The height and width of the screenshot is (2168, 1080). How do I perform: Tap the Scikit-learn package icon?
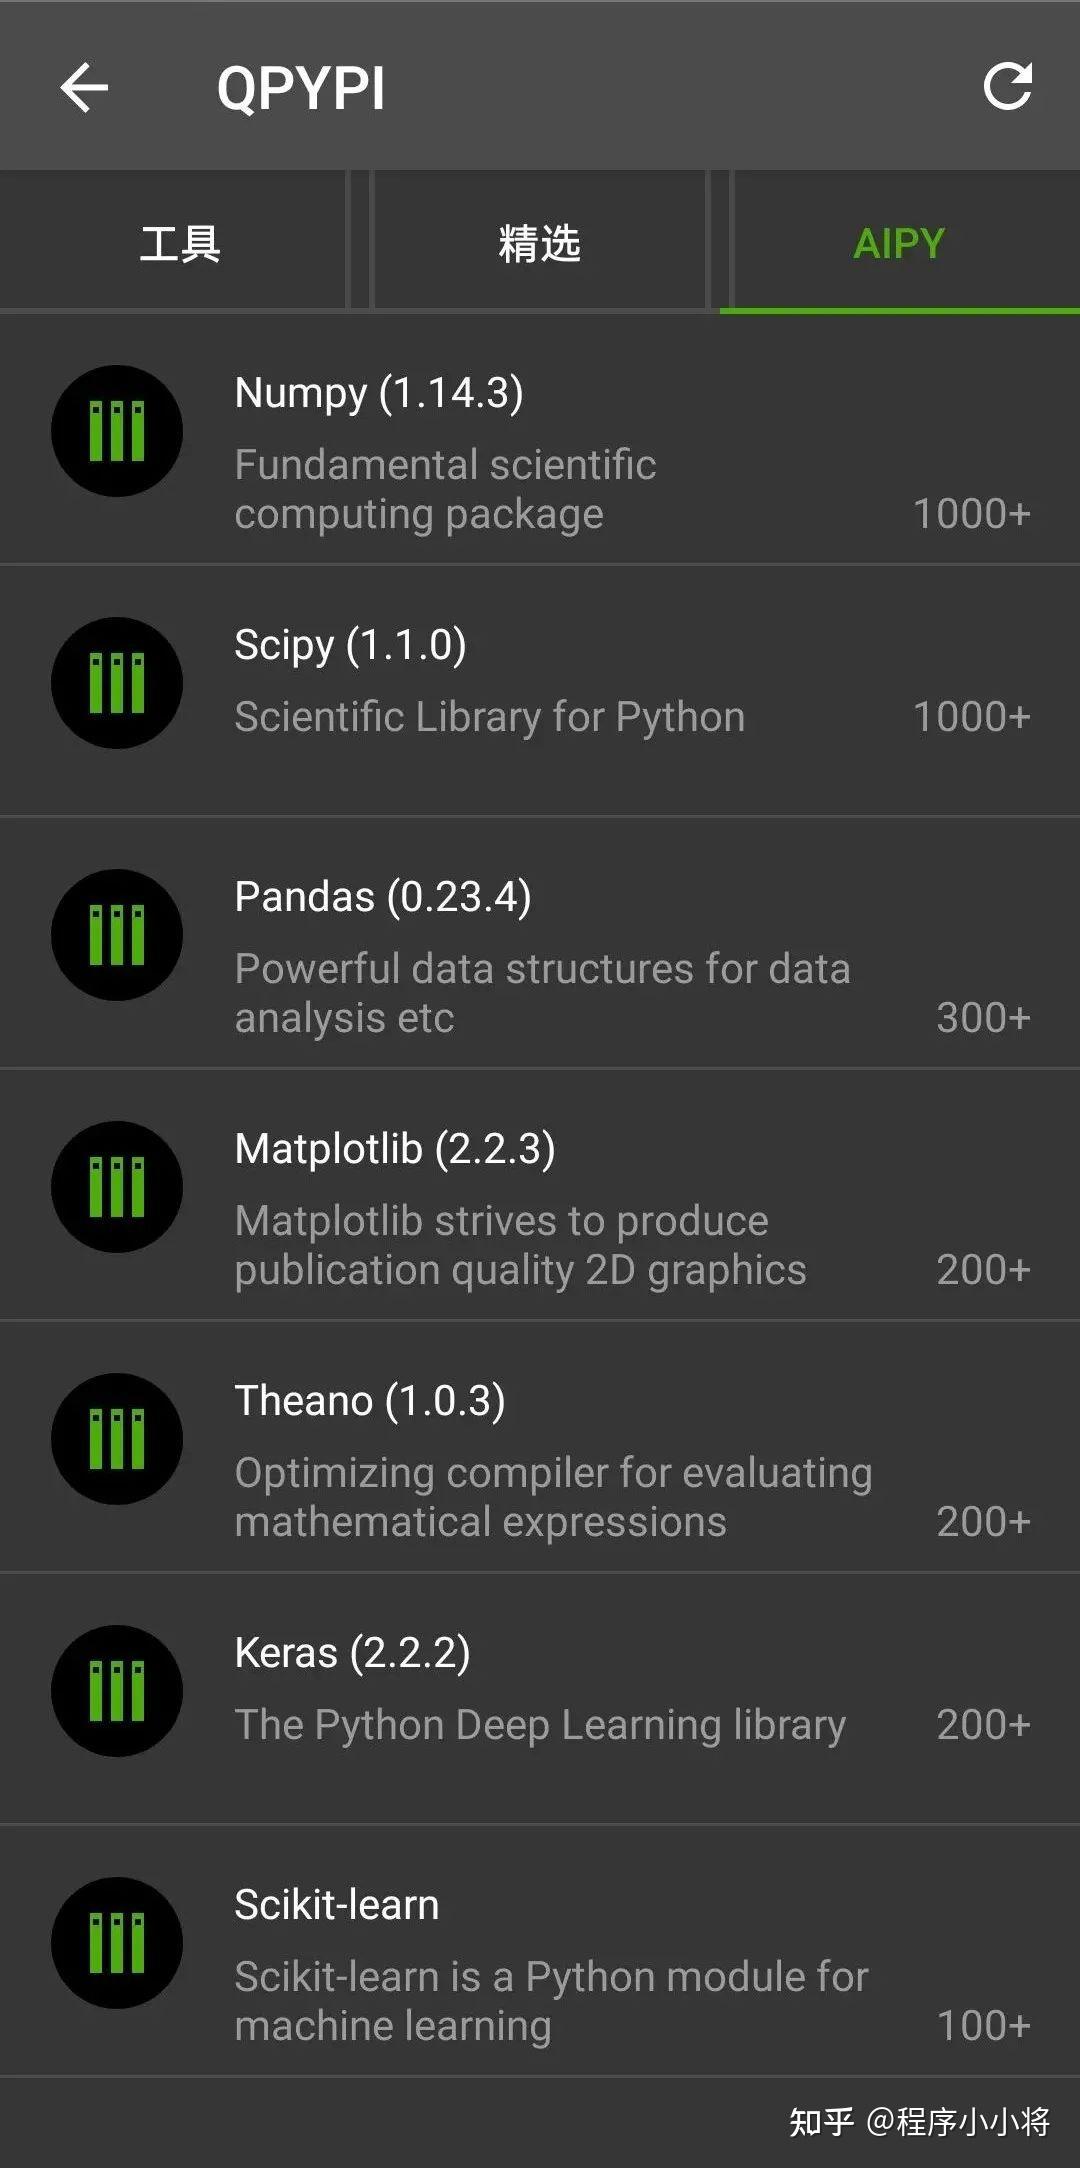(x=117, y=1943)
